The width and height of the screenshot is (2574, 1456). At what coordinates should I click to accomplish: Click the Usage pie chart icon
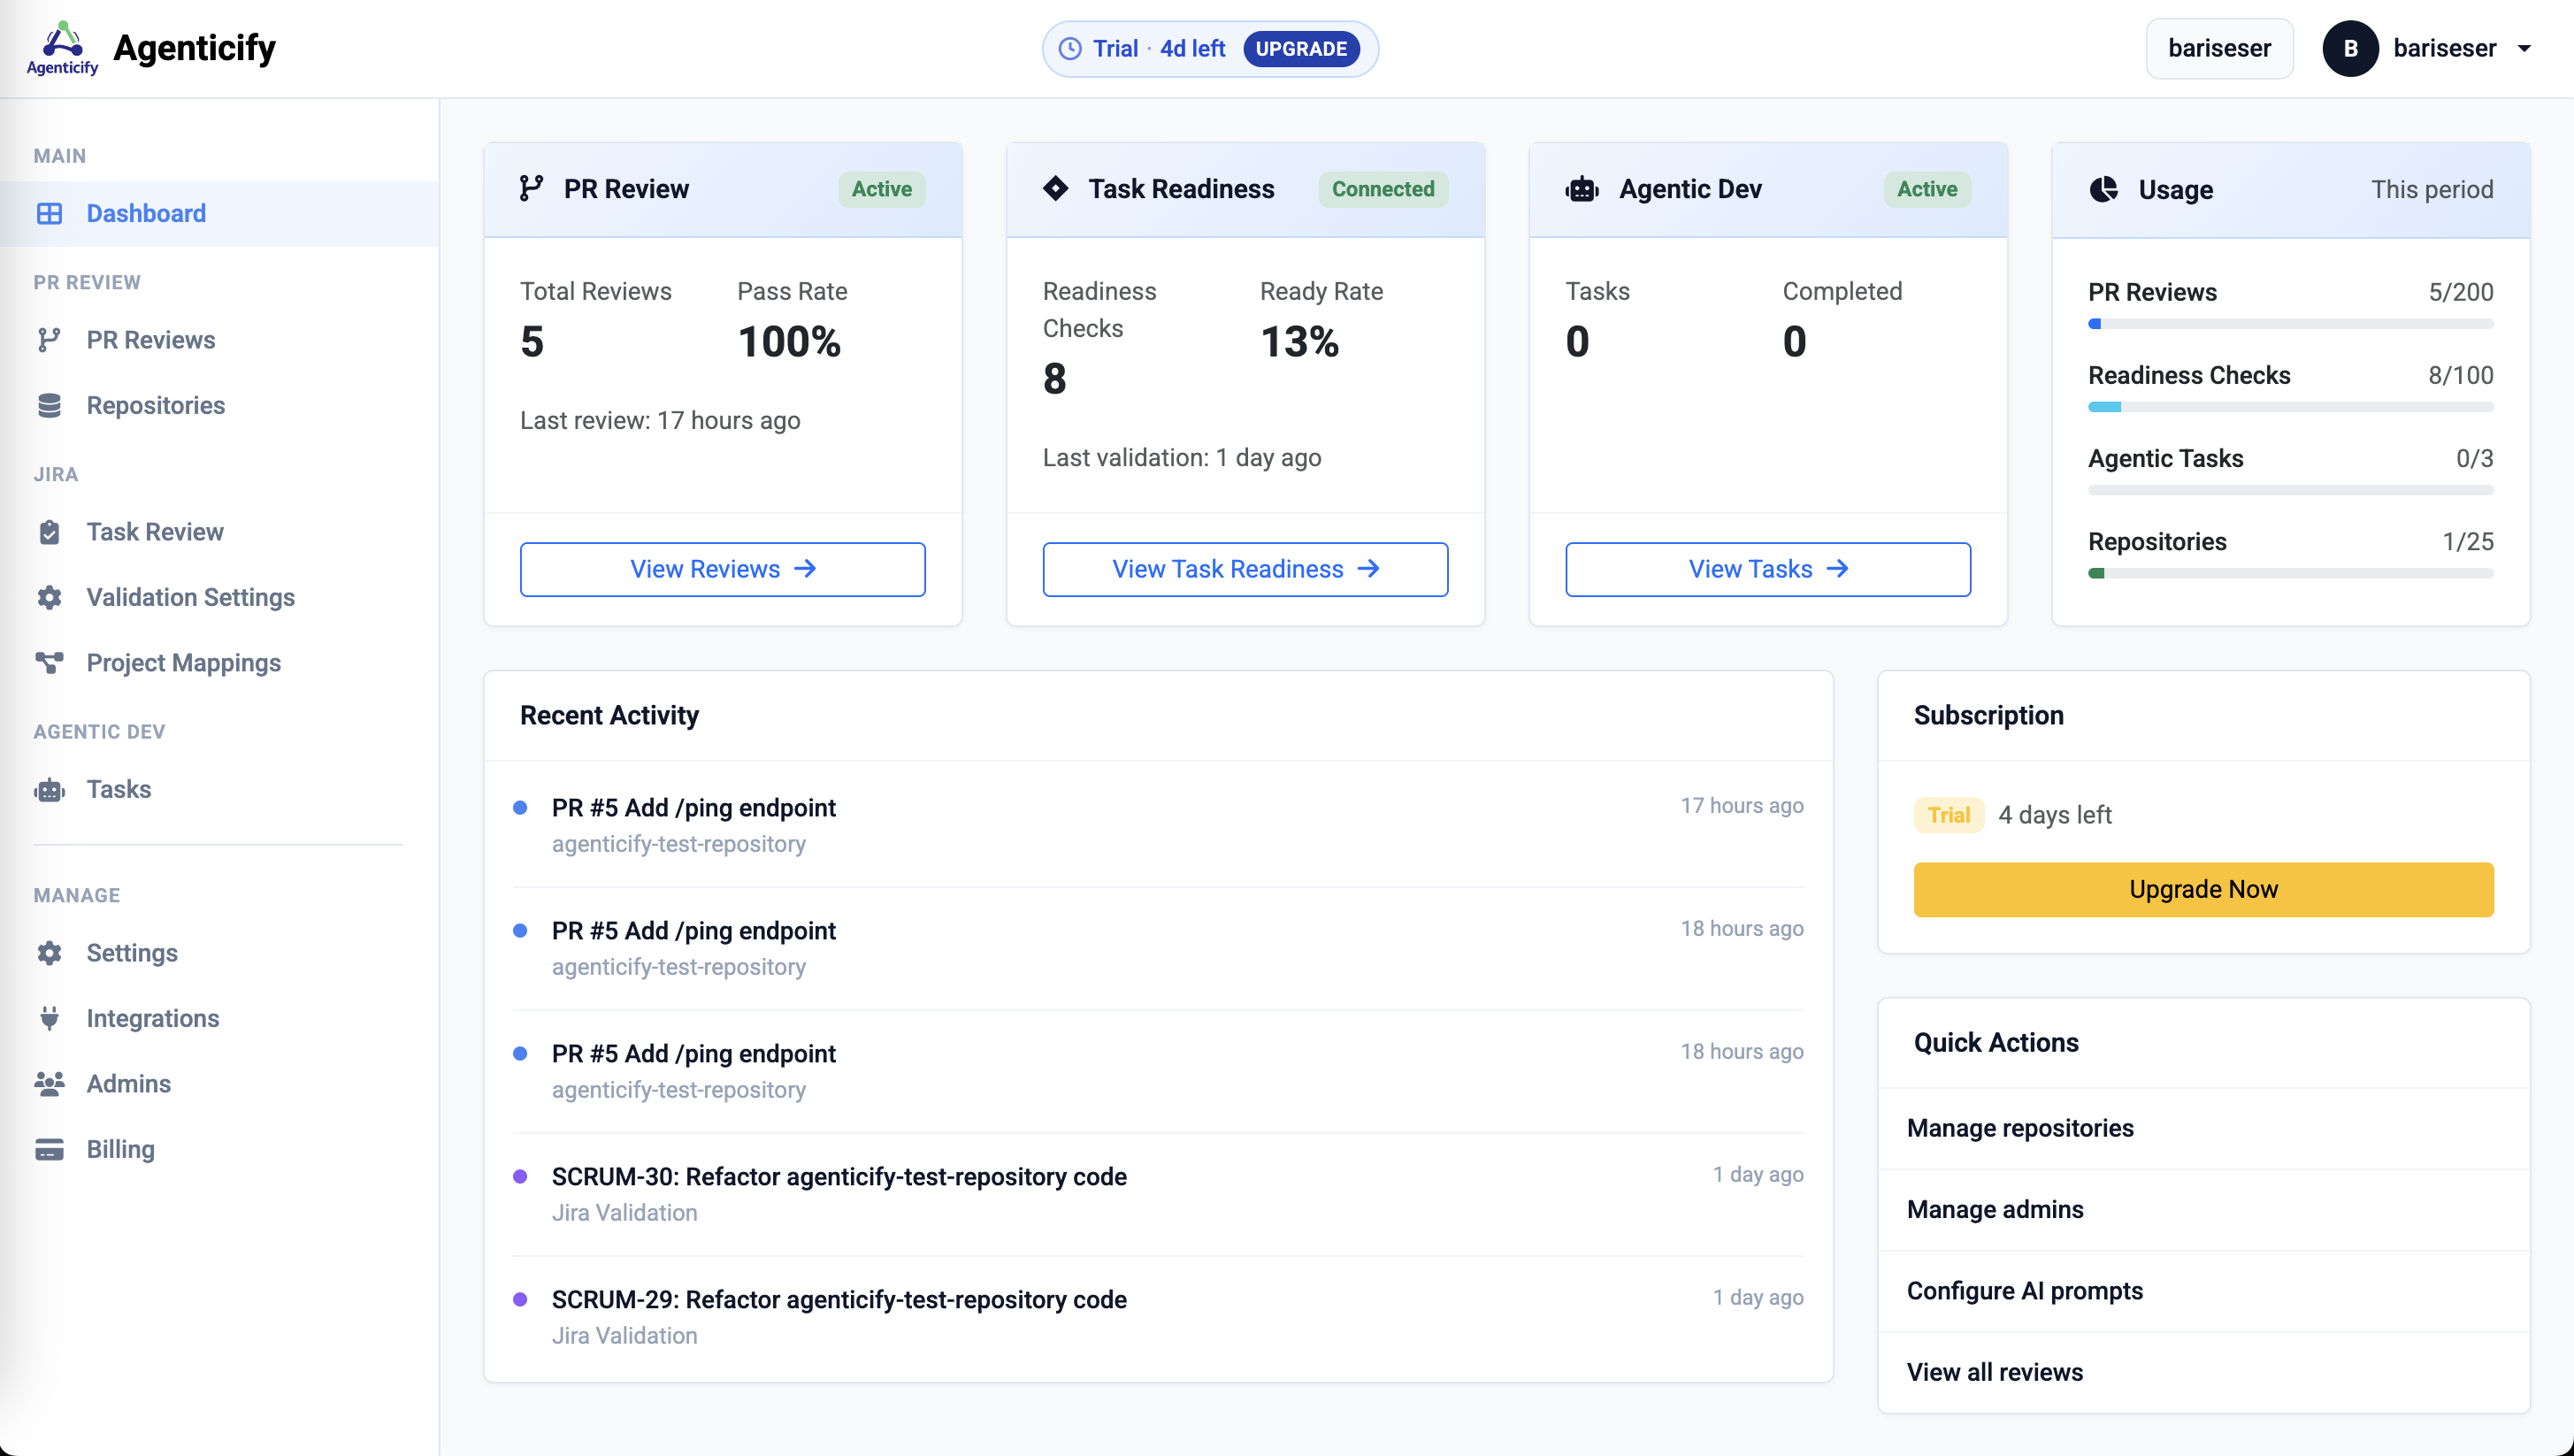click(x=2105, y=189)
